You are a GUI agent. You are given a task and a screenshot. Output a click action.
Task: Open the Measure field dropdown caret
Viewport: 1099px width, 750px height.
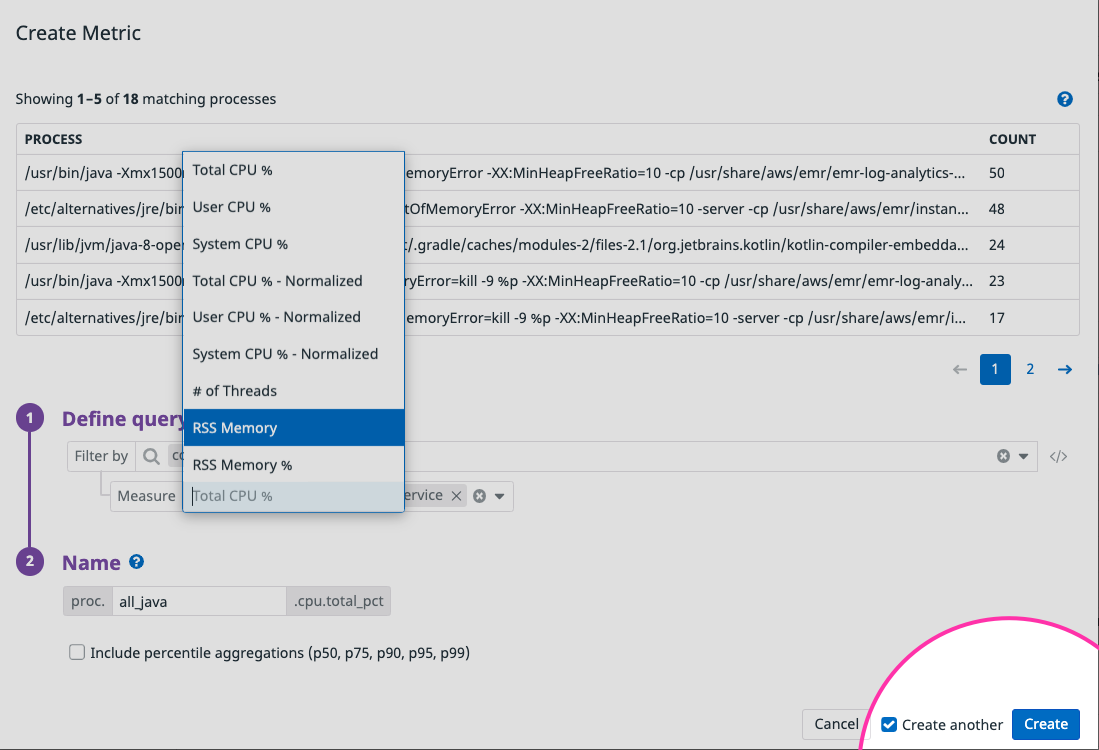[501, 494]
